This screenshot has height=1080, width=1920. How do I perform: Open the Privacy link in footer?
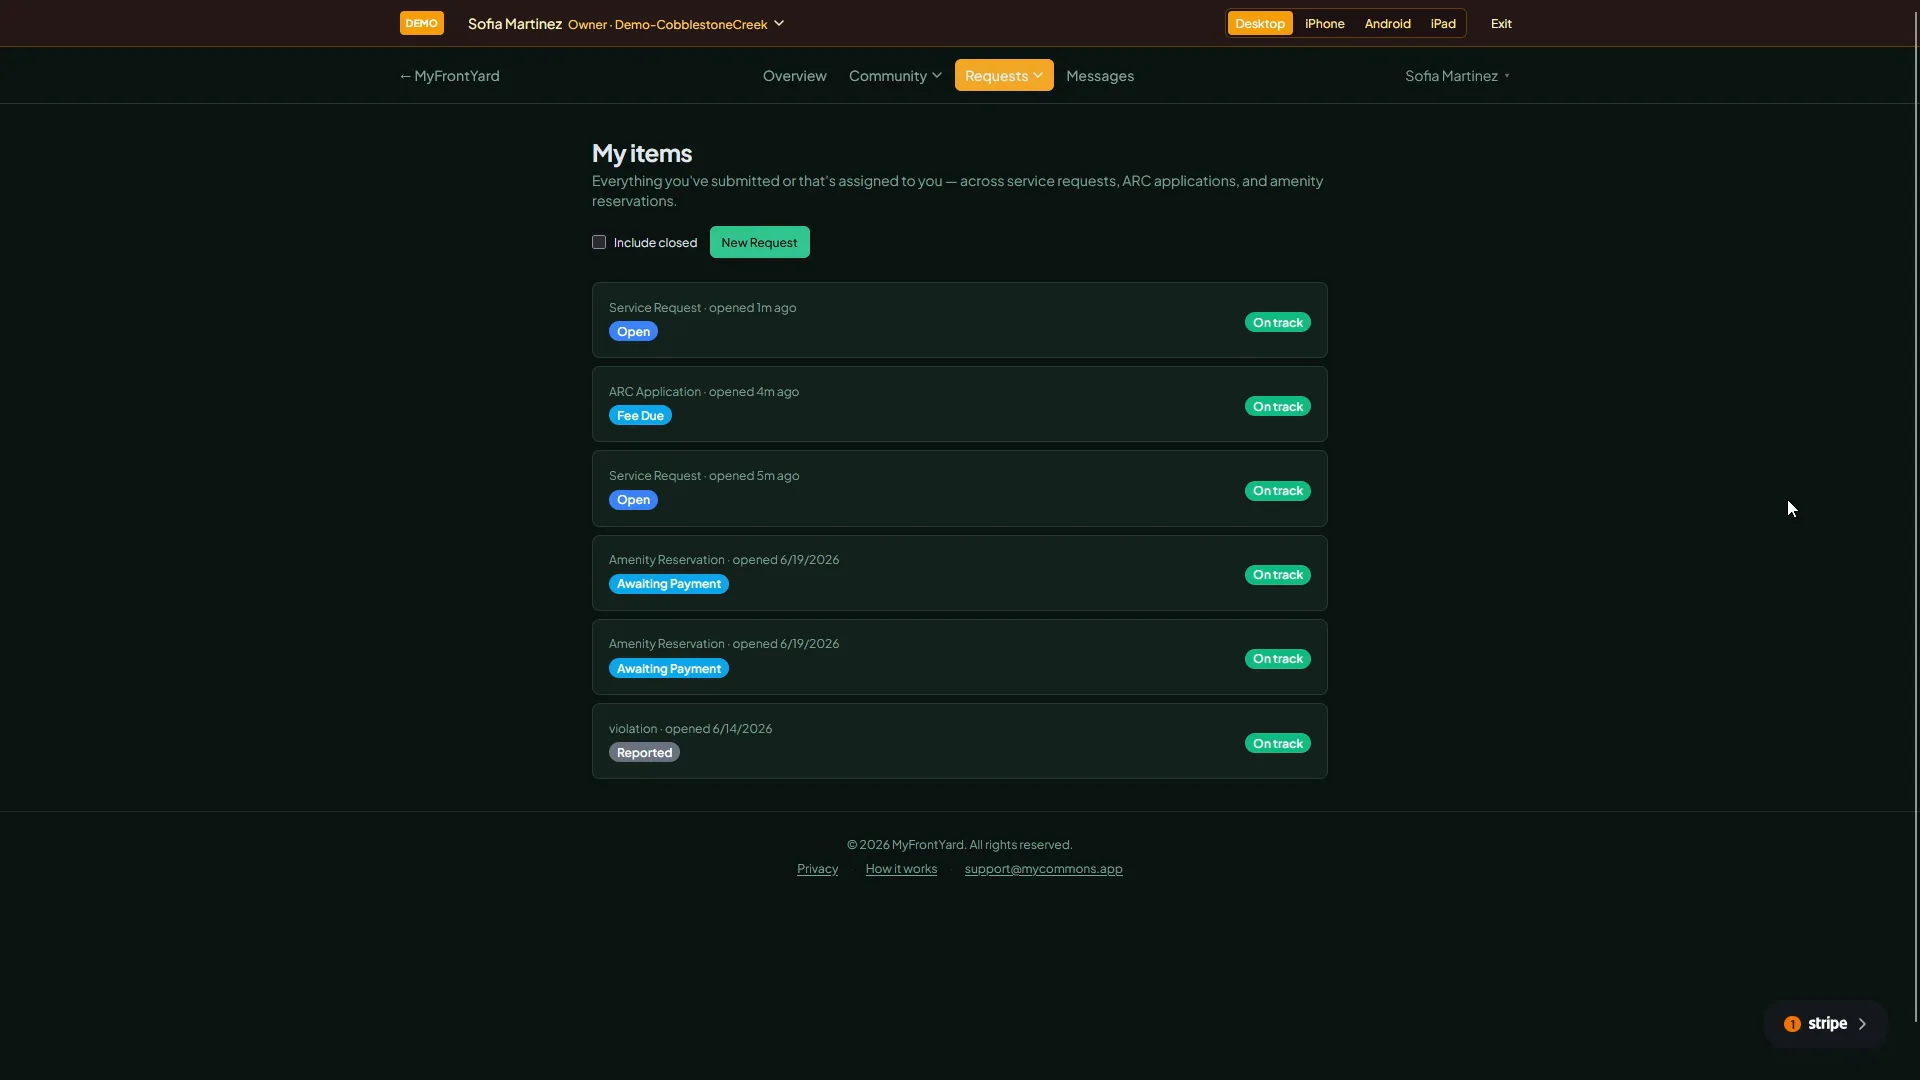tap(817, 869)
